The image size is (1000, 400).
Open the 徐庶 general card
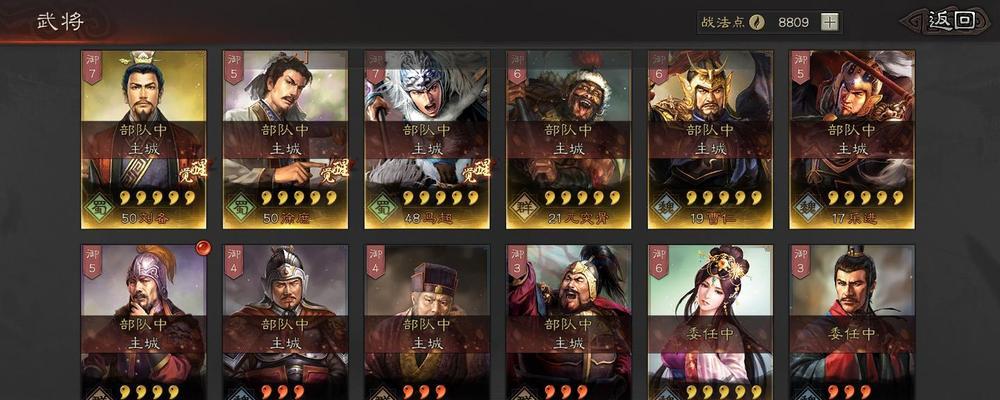pos(285,139)
